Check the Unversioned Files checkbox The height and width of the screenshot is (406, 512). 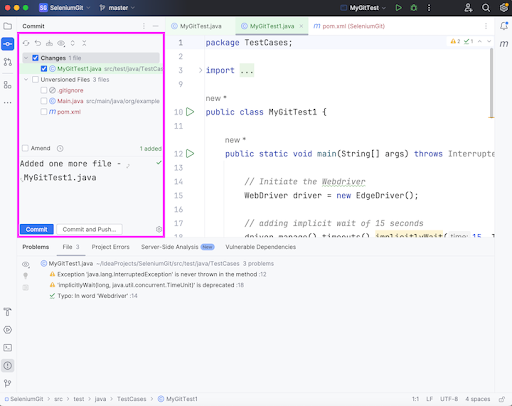click(35, 80)
